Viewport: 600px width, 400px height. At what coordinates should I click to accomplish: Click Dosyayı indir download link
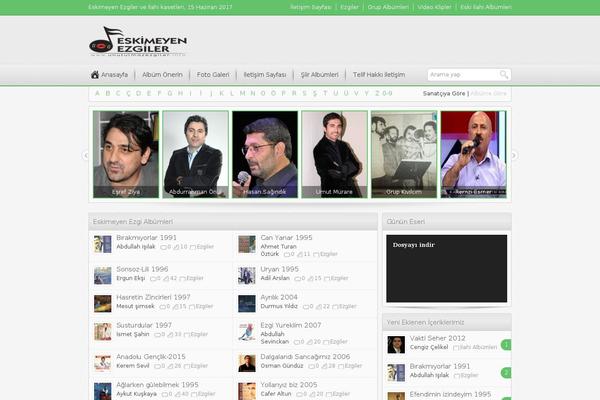click(x=414, y=245)
